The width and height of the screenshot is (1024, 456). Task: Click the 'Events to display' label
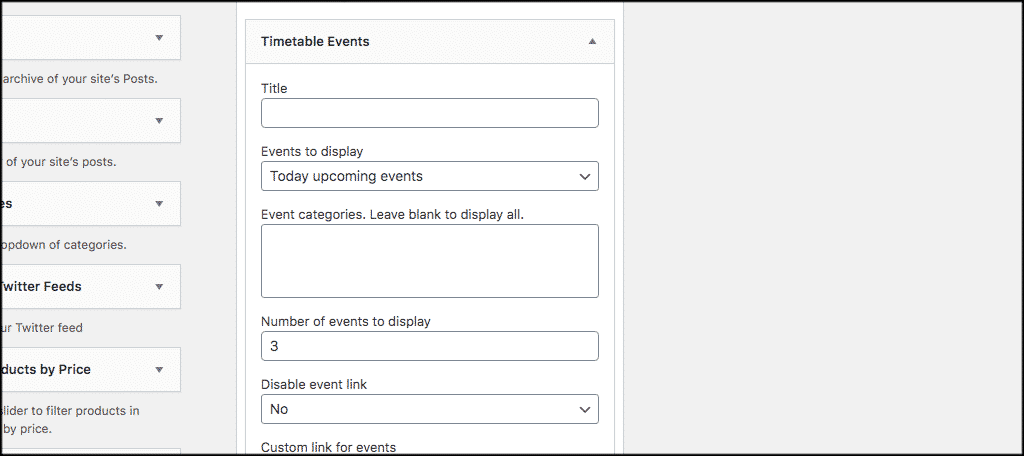(312, 152)
